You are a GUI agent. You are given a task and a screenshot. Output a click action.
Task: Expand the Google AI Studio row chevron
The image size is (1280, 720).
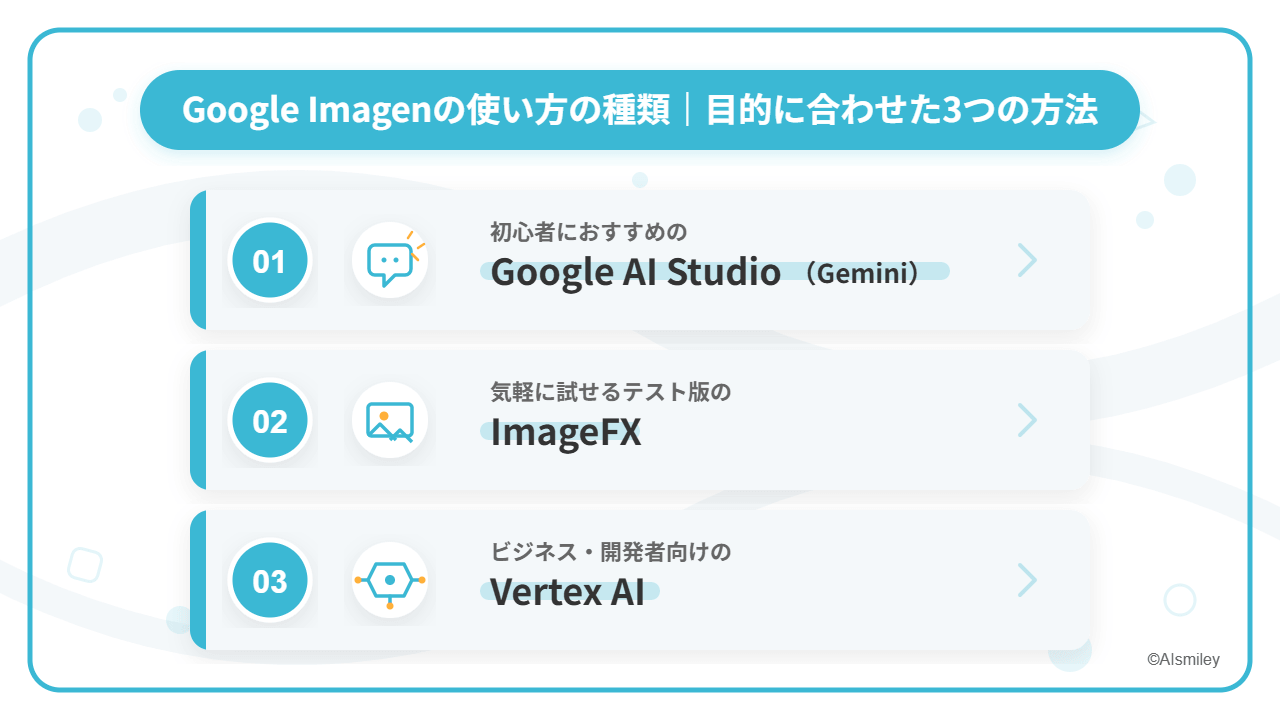click(1027, 260)
